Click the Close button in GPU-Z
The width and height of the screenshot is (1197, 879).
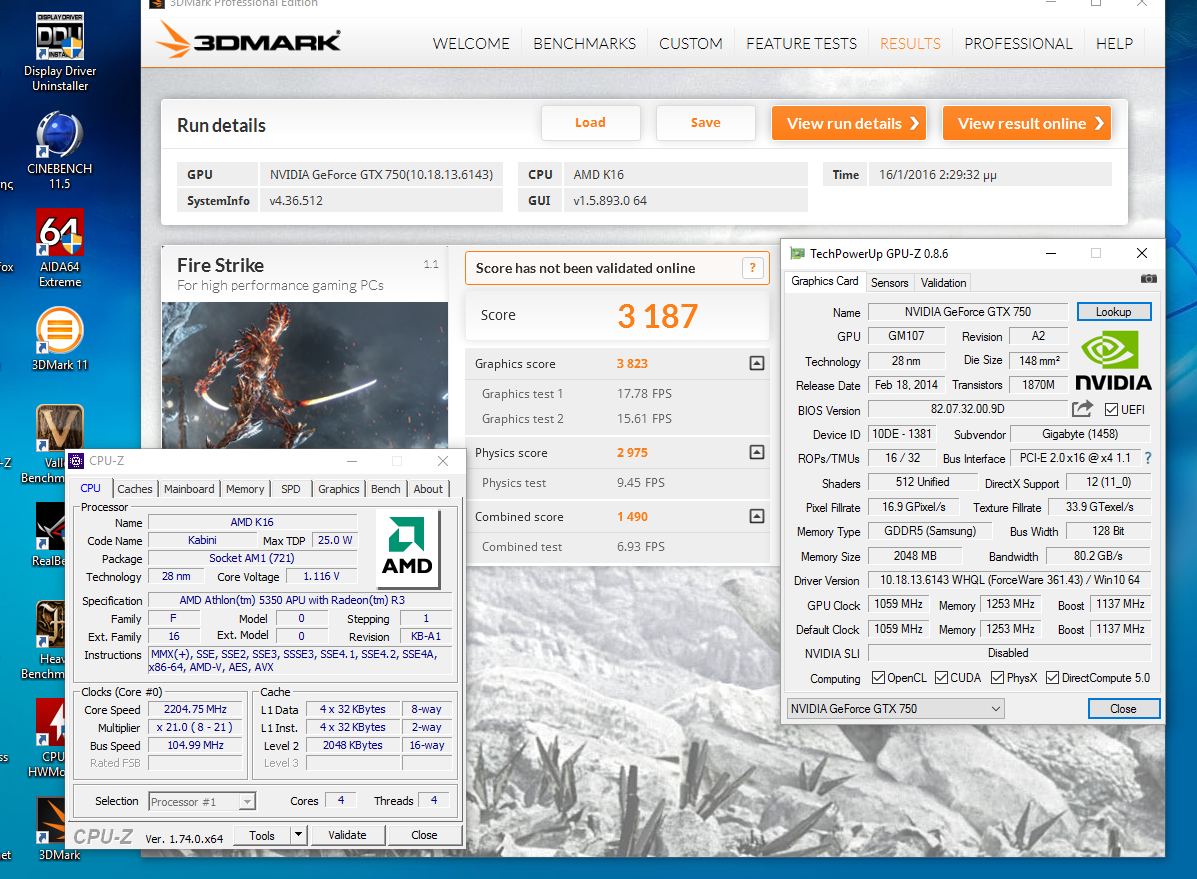[x=1124, y=709]
